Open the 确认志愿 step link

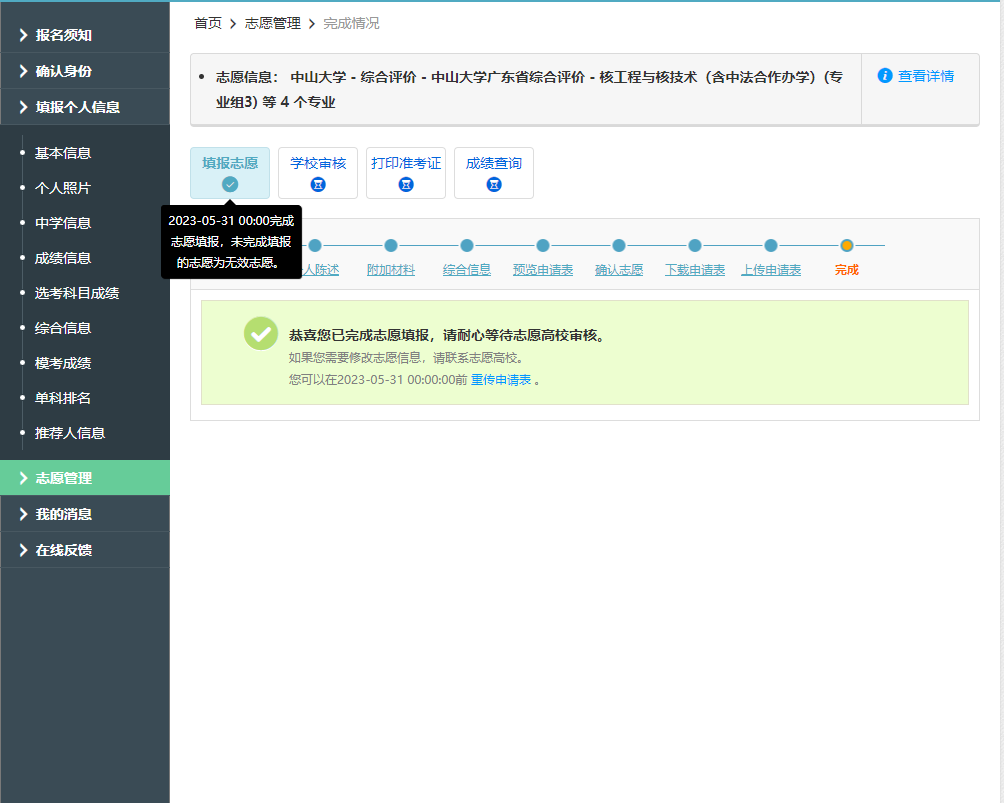point(619,270)
